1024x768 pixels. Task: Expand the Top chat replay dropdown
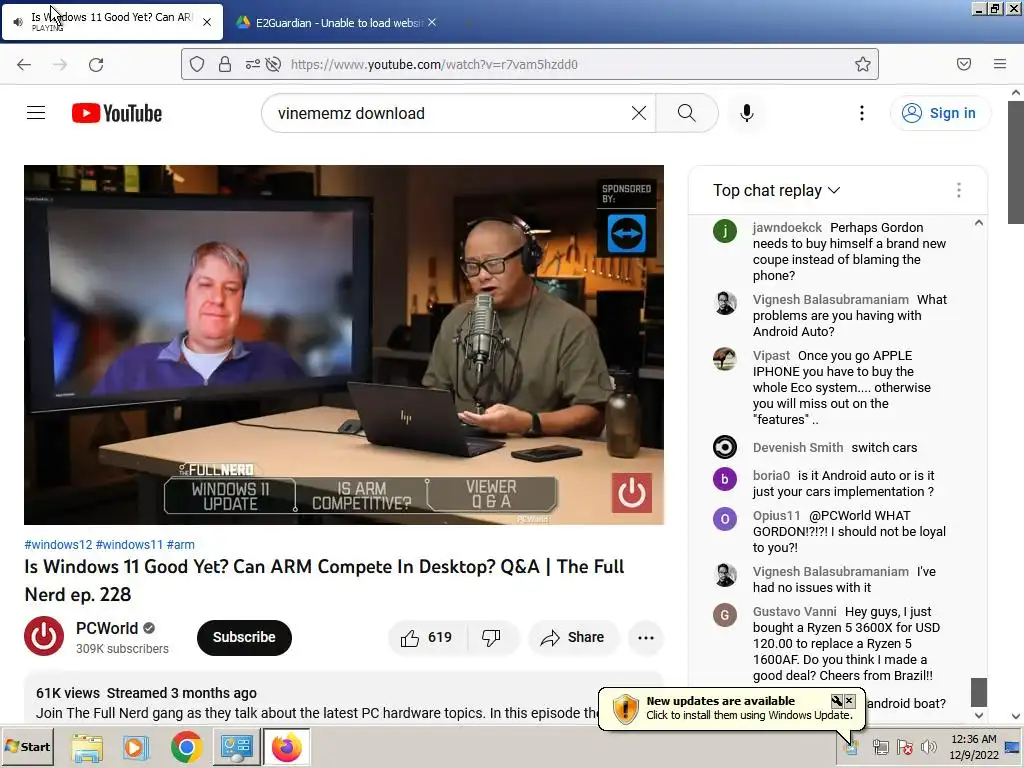[x=776, y=190]
